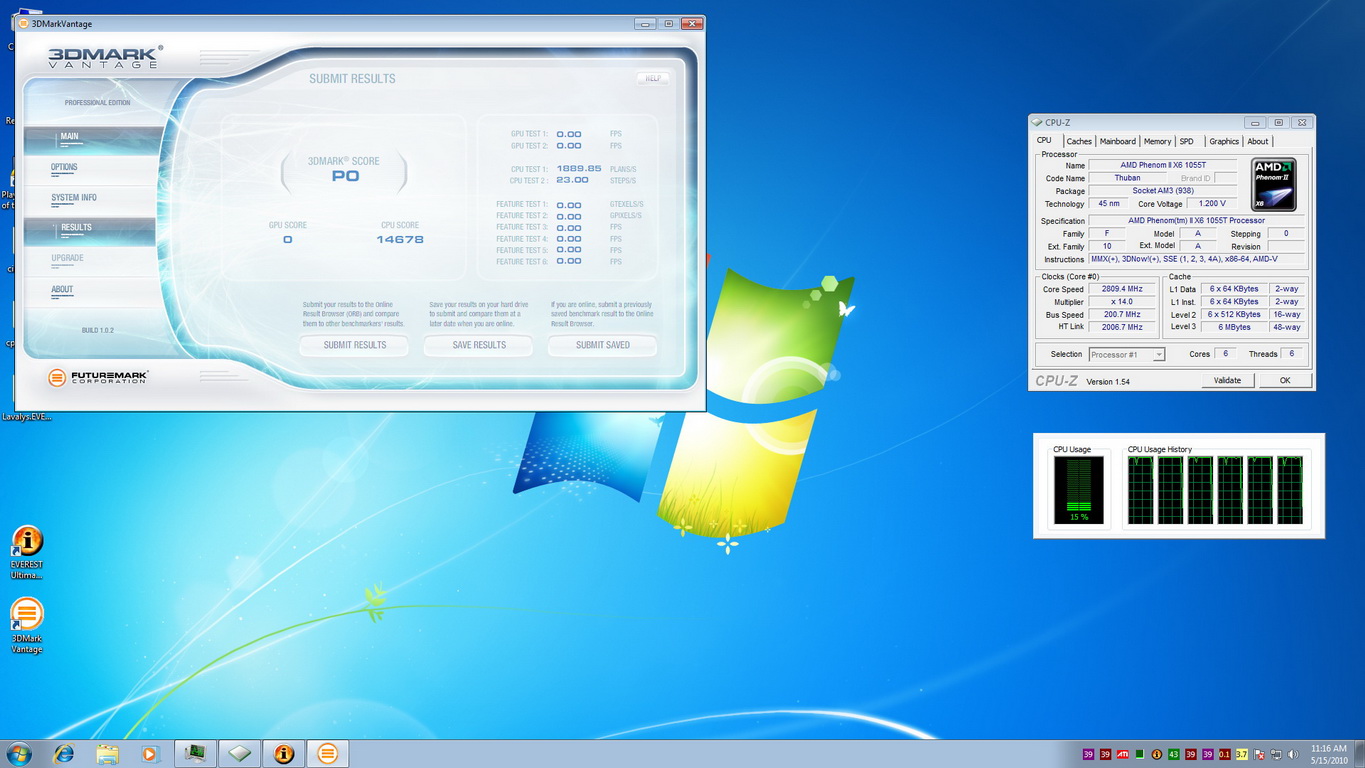
Task: Click the Level 2 cache value 6 x 512 KBytes
Action: pos(1233,314)
